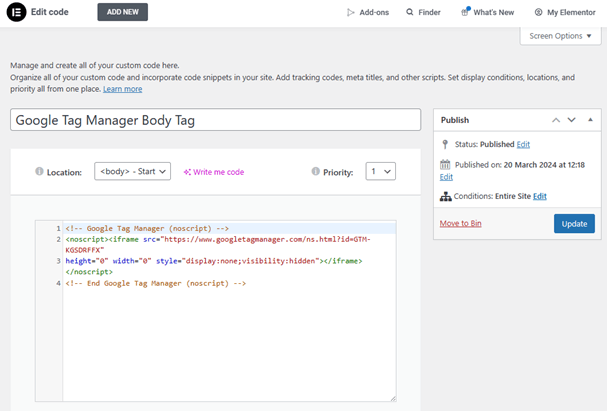607x411 pixels.
Task: Open What's New notifications
Action: [x=487, y=12]
